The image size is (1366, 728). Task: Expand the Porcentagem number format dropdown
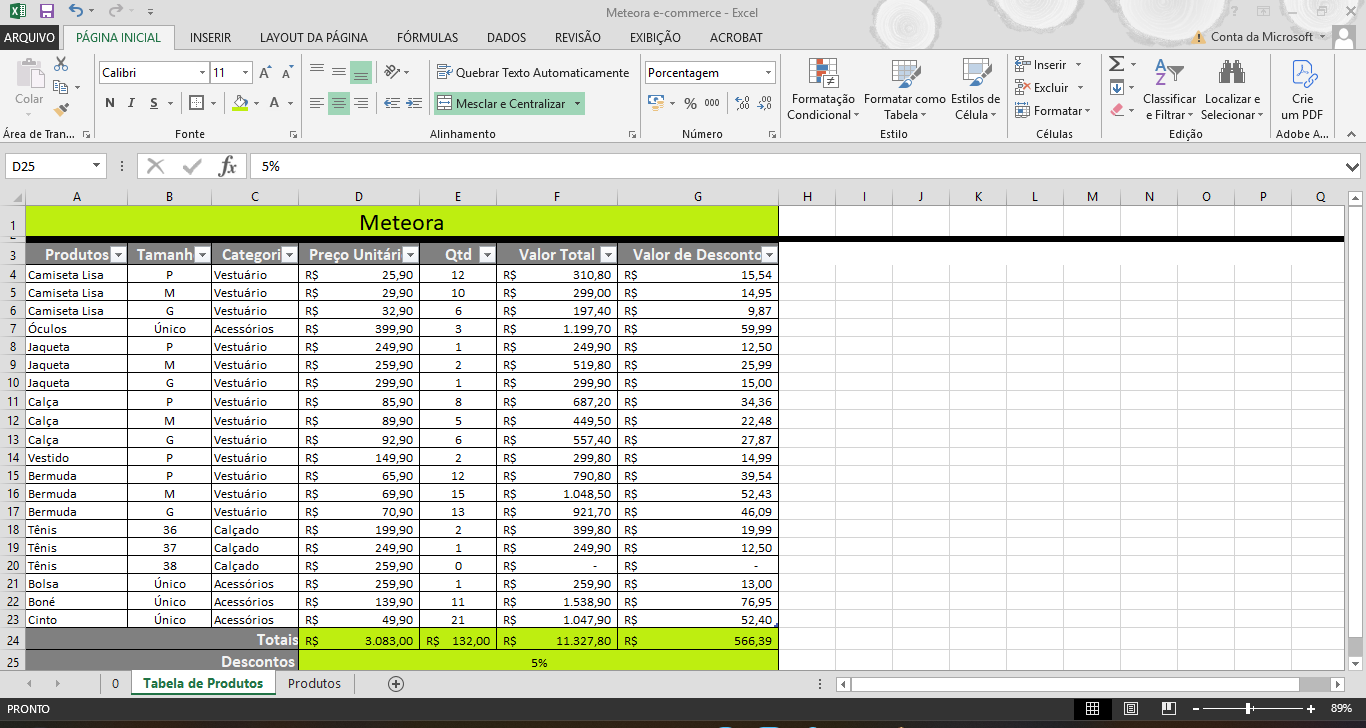tap(768, 73)
